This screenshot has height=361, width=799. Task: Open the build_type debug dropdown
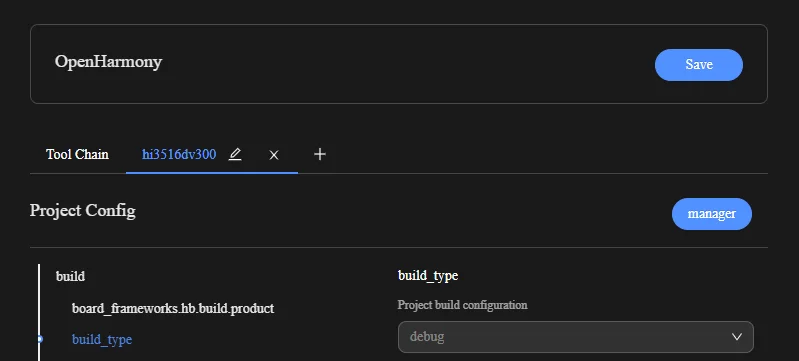[x=575, y=337]
